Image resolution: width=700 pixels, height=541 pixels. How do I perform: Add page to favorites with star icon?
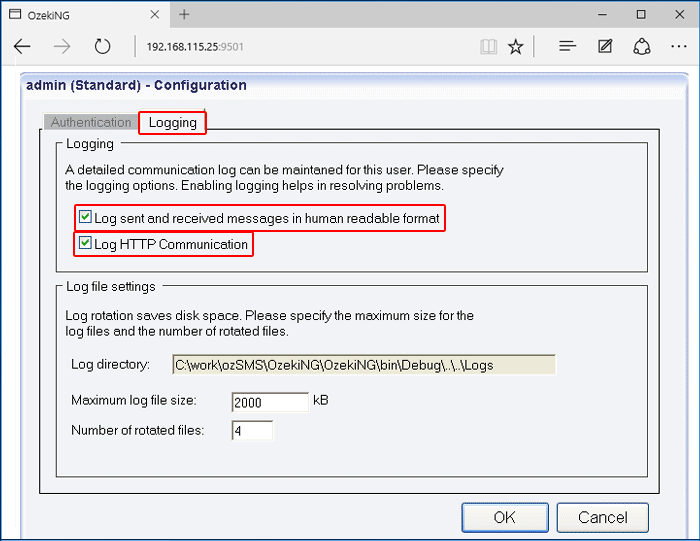516,46
